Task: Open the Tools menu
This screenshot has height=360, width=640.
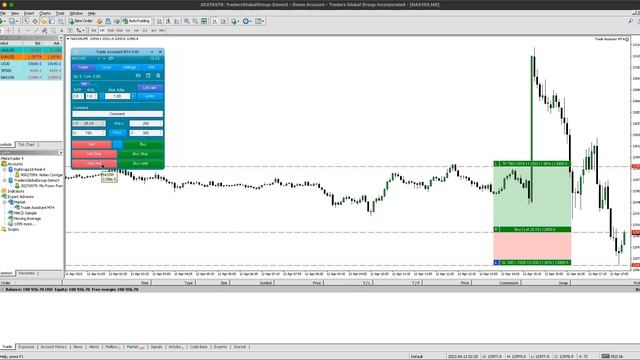Action: pyautogui.click(x=60, y=13)
